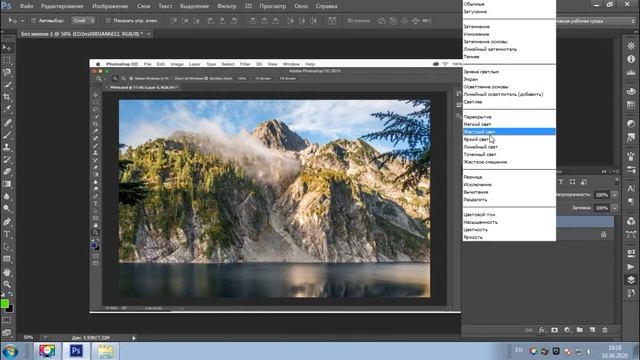Open the Actions play-arrow panel icon
The width and height of the screenshot is (640, 360).
[x=631, y=267]
